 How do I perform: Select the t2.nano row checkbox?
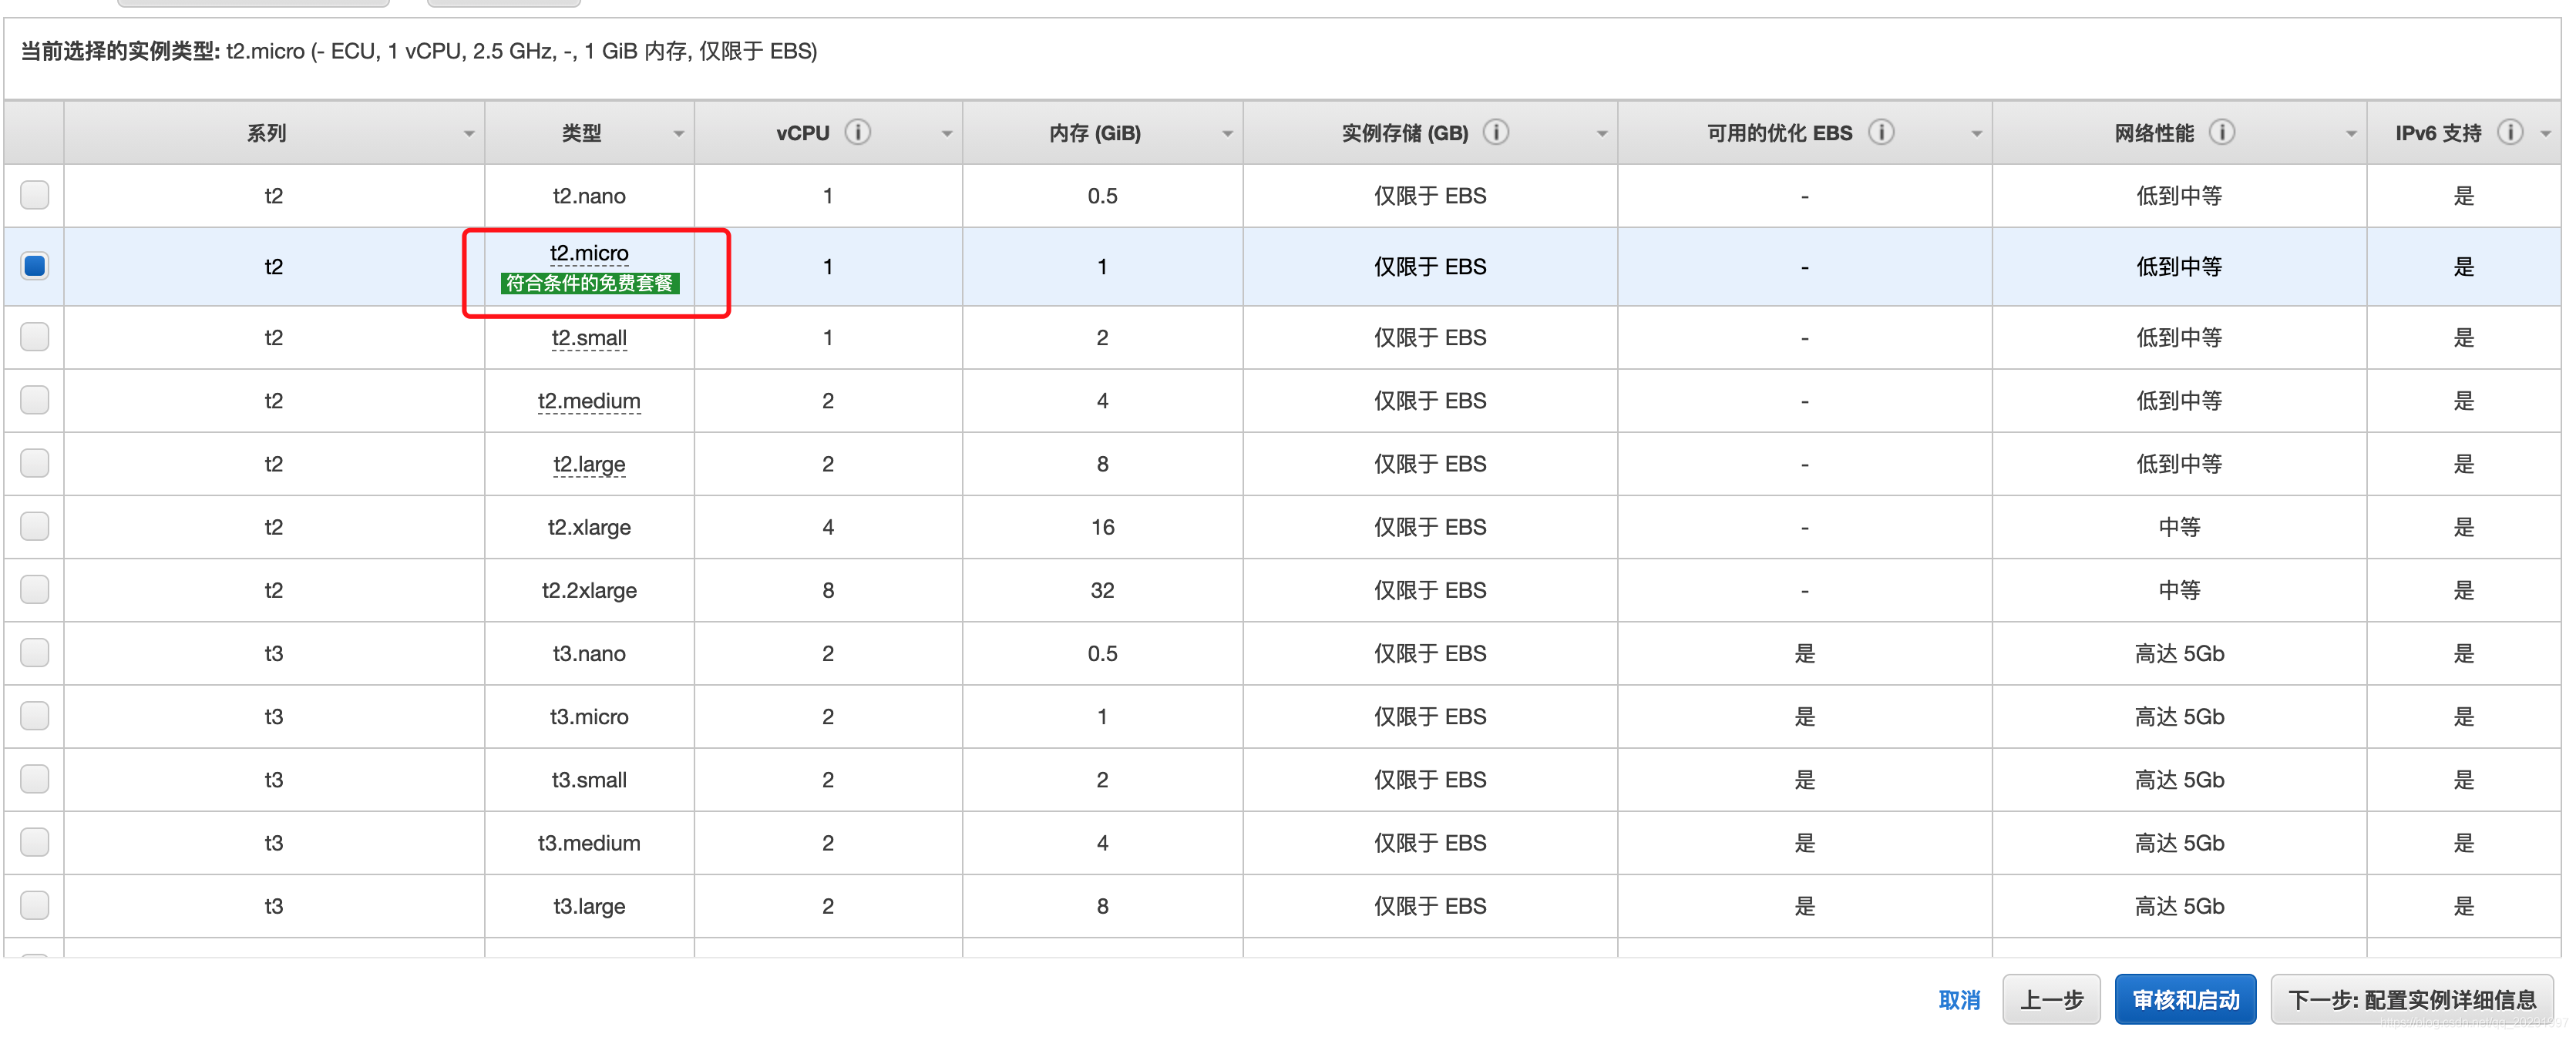click(35, 195)
